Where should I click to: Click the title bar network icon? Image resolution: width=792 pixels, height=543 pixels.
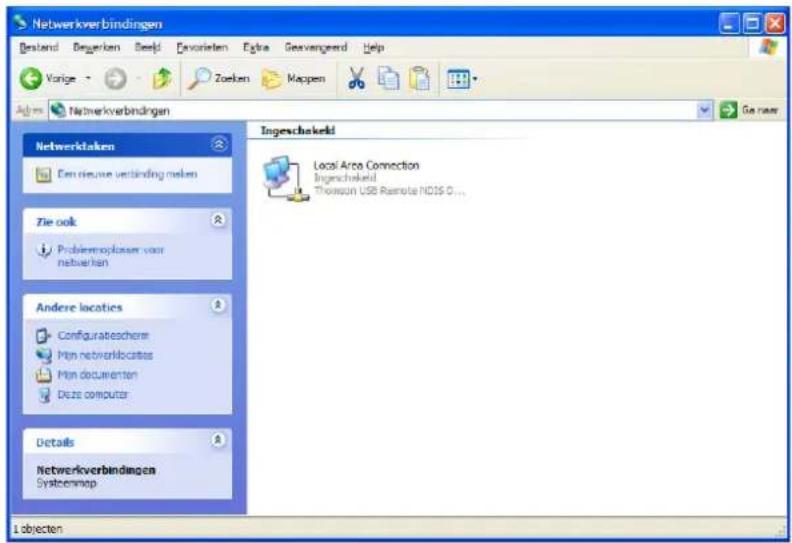tap(20, 23)
